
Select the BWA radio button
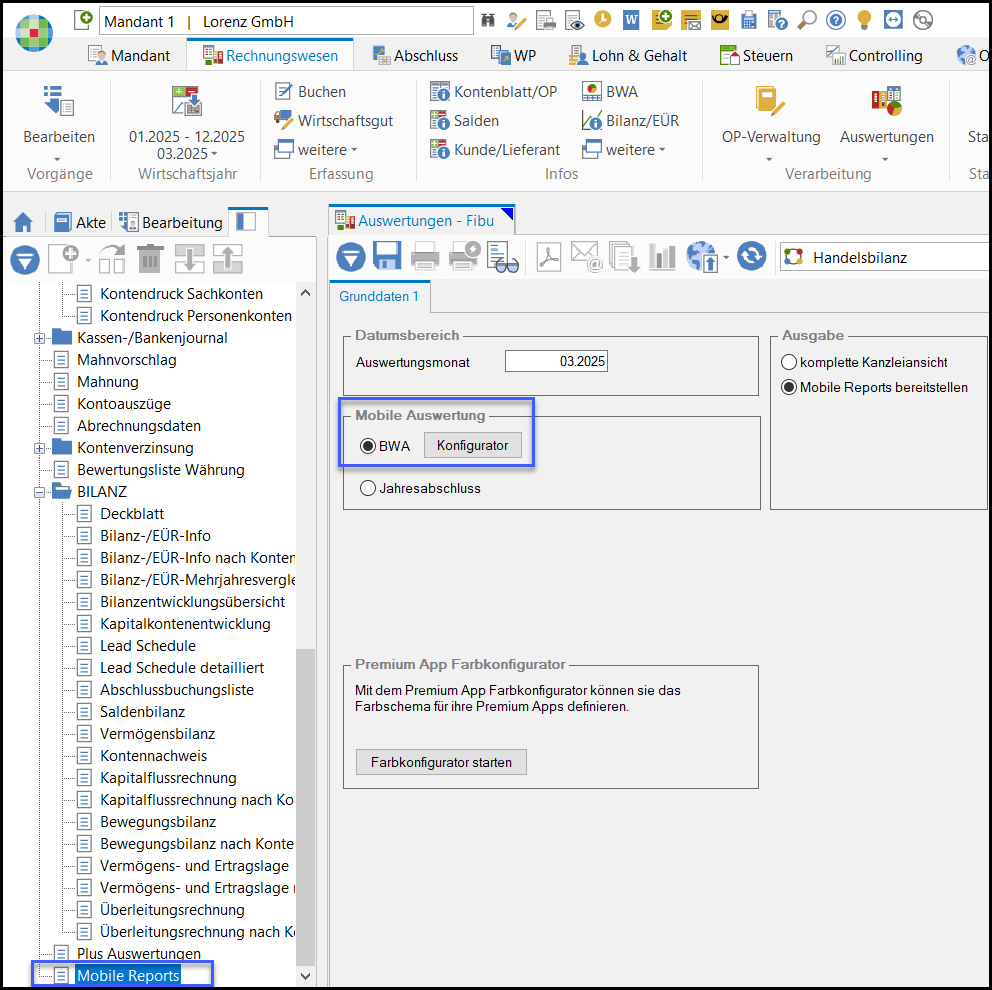[368, 446]
